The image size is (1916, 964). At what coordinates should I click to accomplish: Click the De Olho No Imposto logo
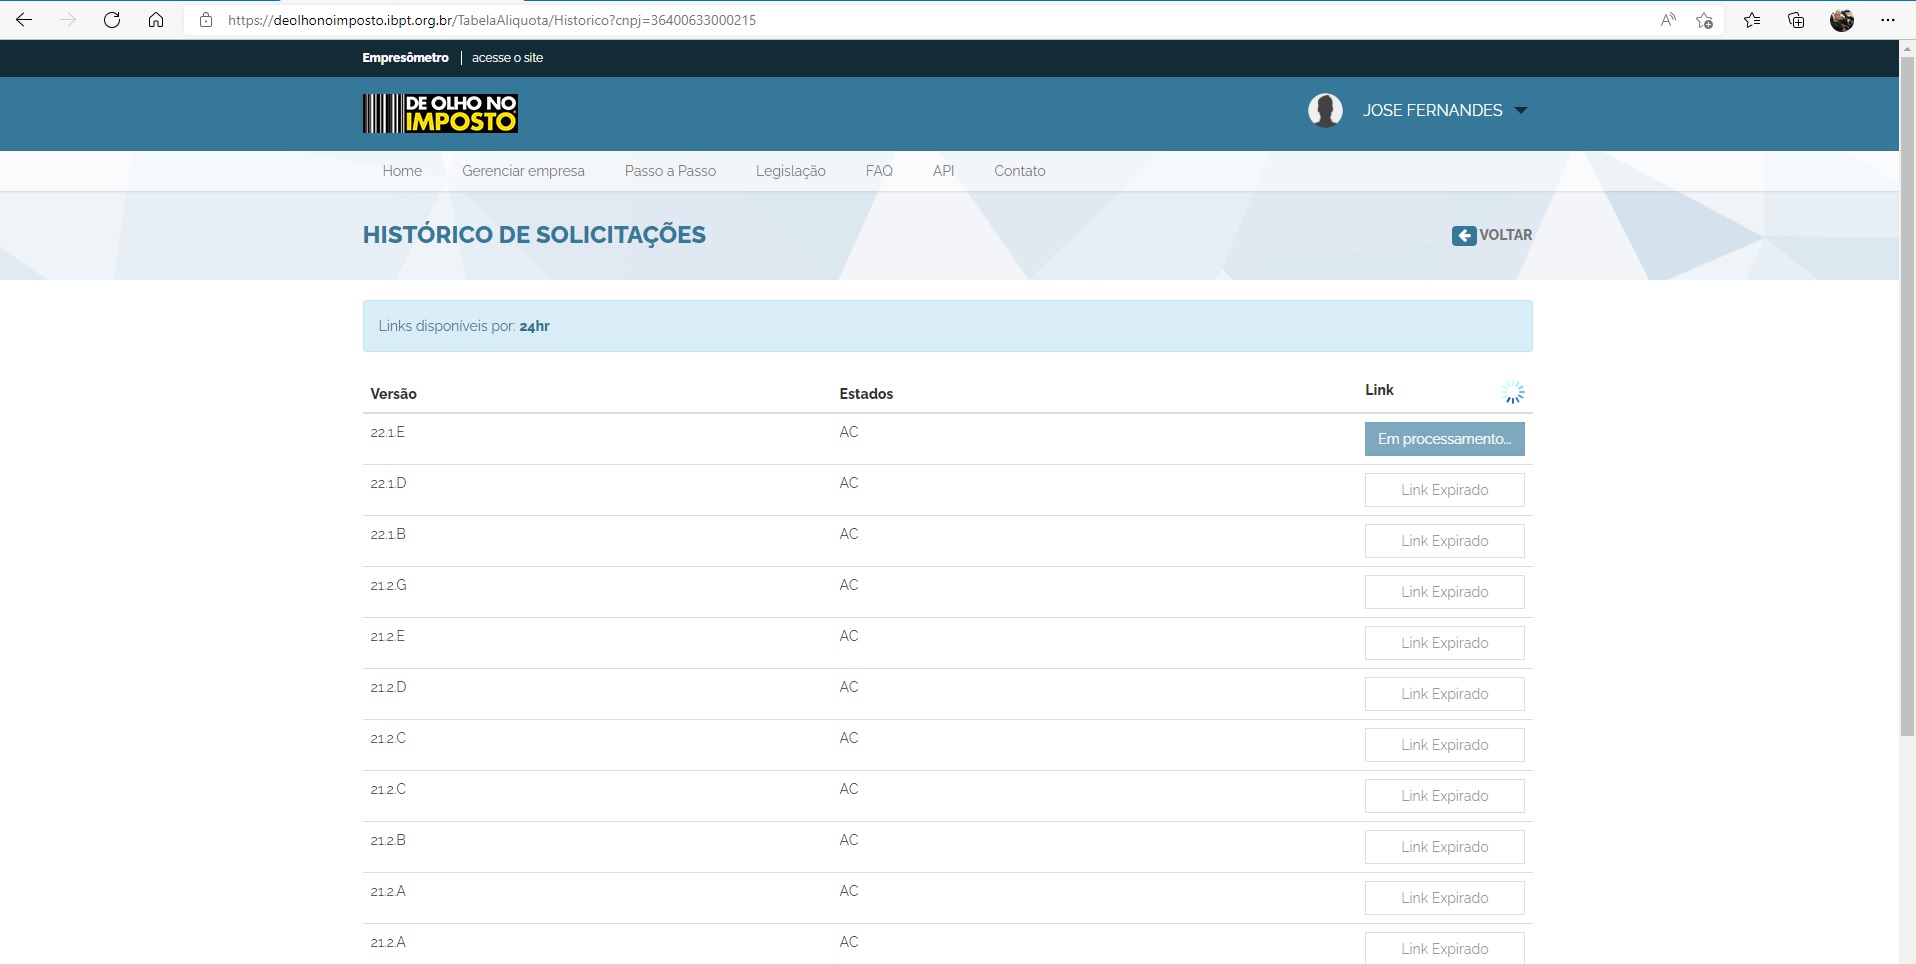point(440,113)
